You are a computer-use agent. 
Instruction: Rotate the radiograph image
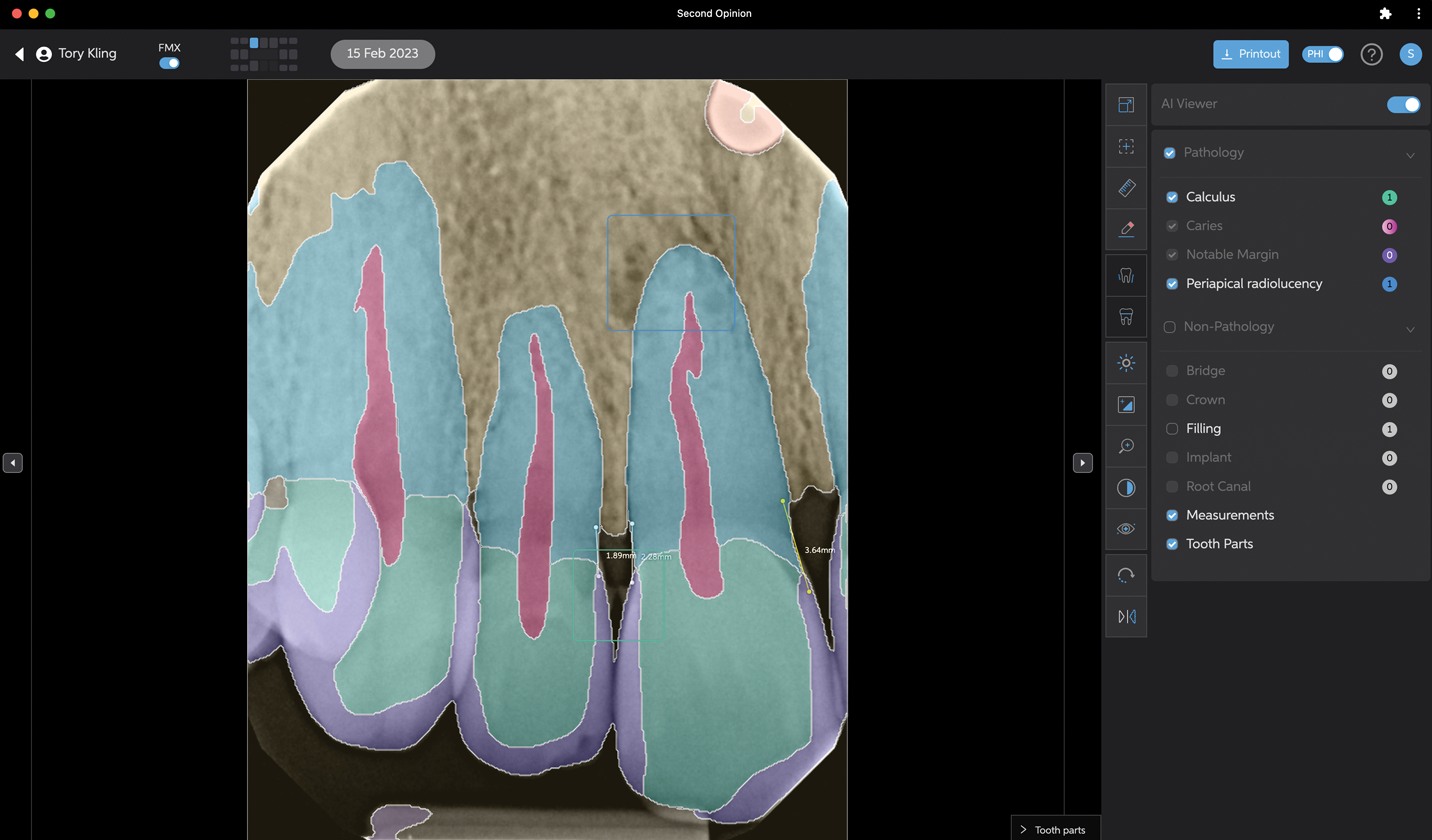pyautogui.click(x=1126, y=575)
